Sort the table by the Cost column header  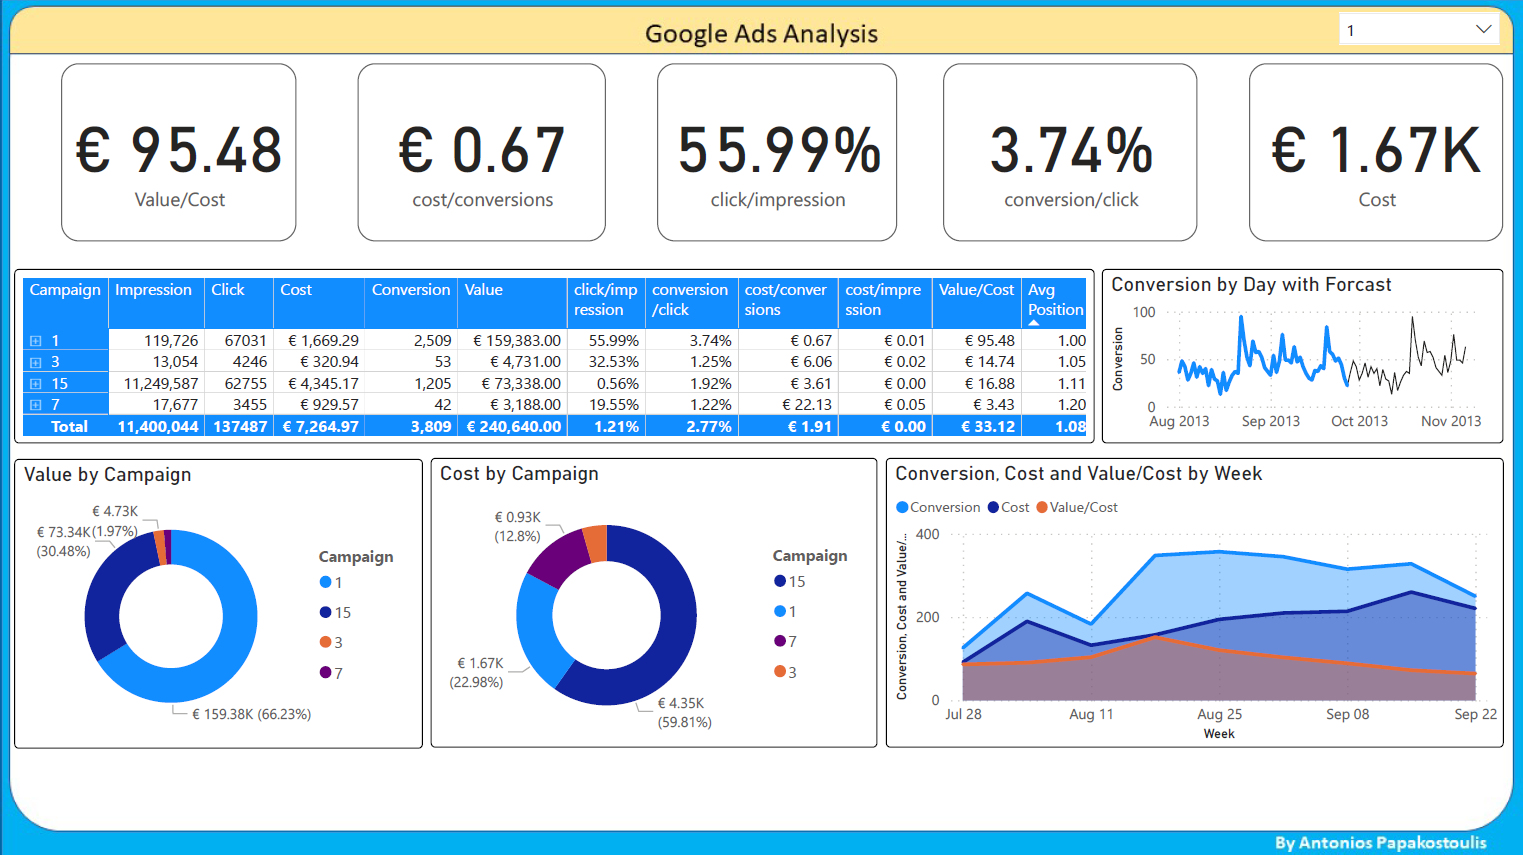pos(295,289)
